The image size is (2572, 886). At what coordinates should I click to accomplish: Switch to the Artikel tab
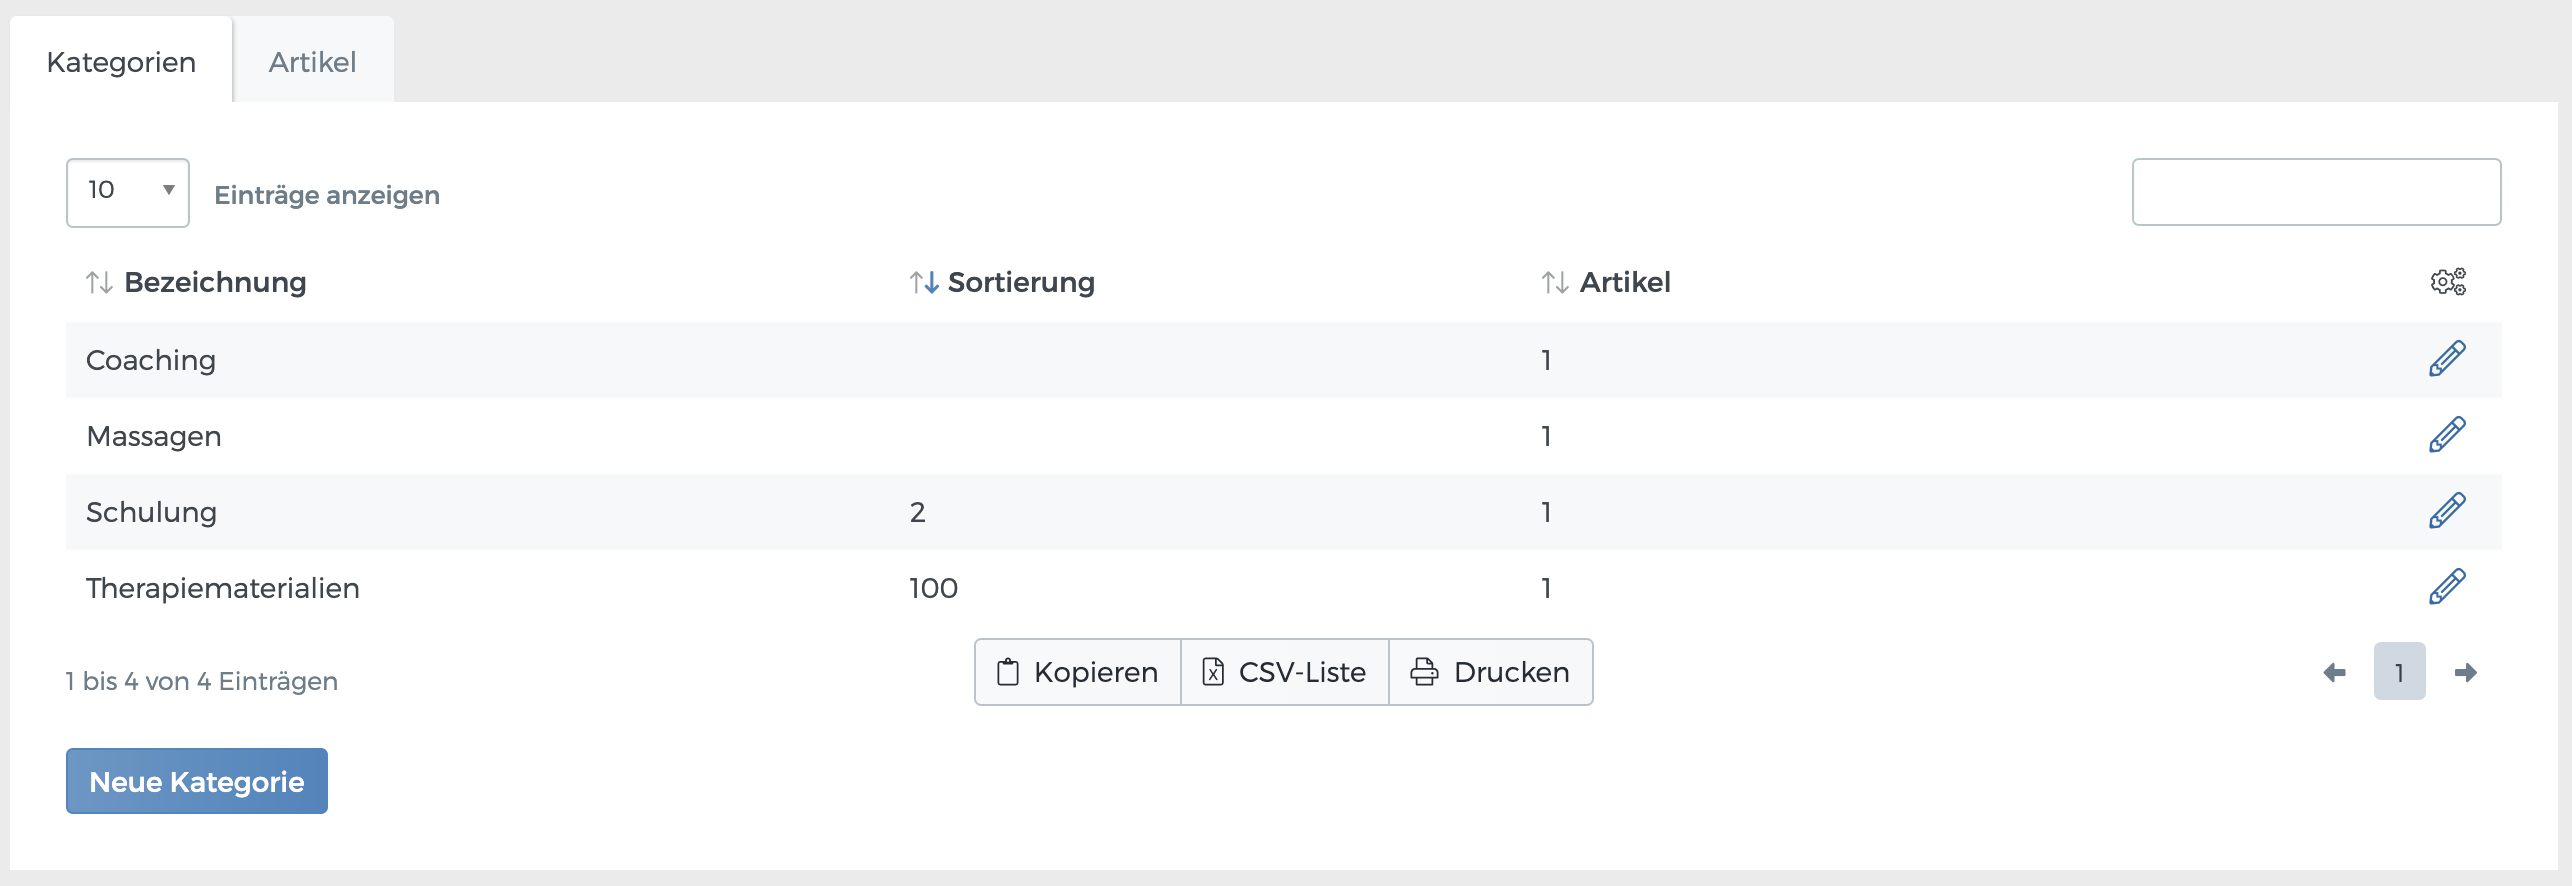pyautogui.click(x=313, y=61)
